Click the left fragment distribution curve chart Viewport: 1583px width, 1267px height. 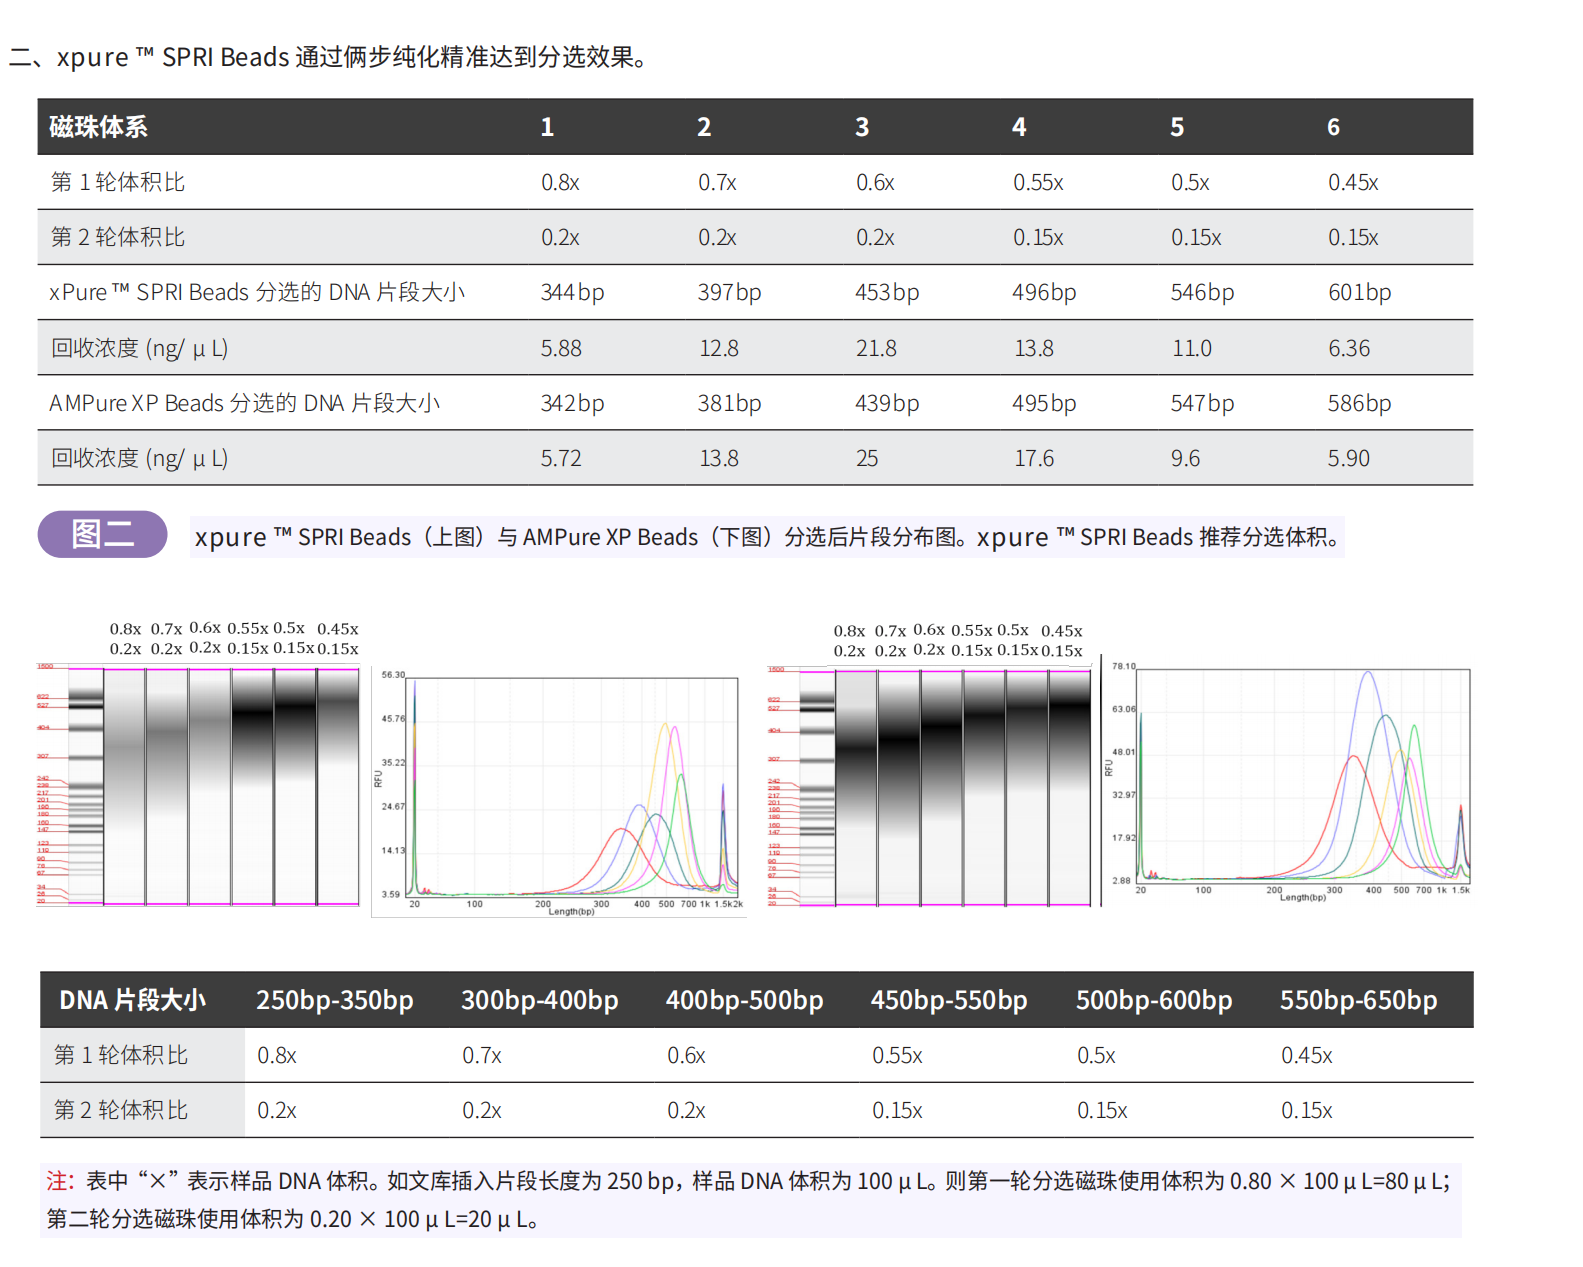[559, 792]
